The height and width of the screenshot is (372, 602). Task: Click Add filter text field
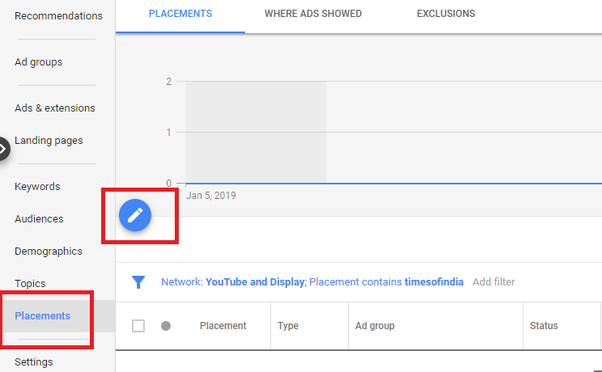point(493,282)
